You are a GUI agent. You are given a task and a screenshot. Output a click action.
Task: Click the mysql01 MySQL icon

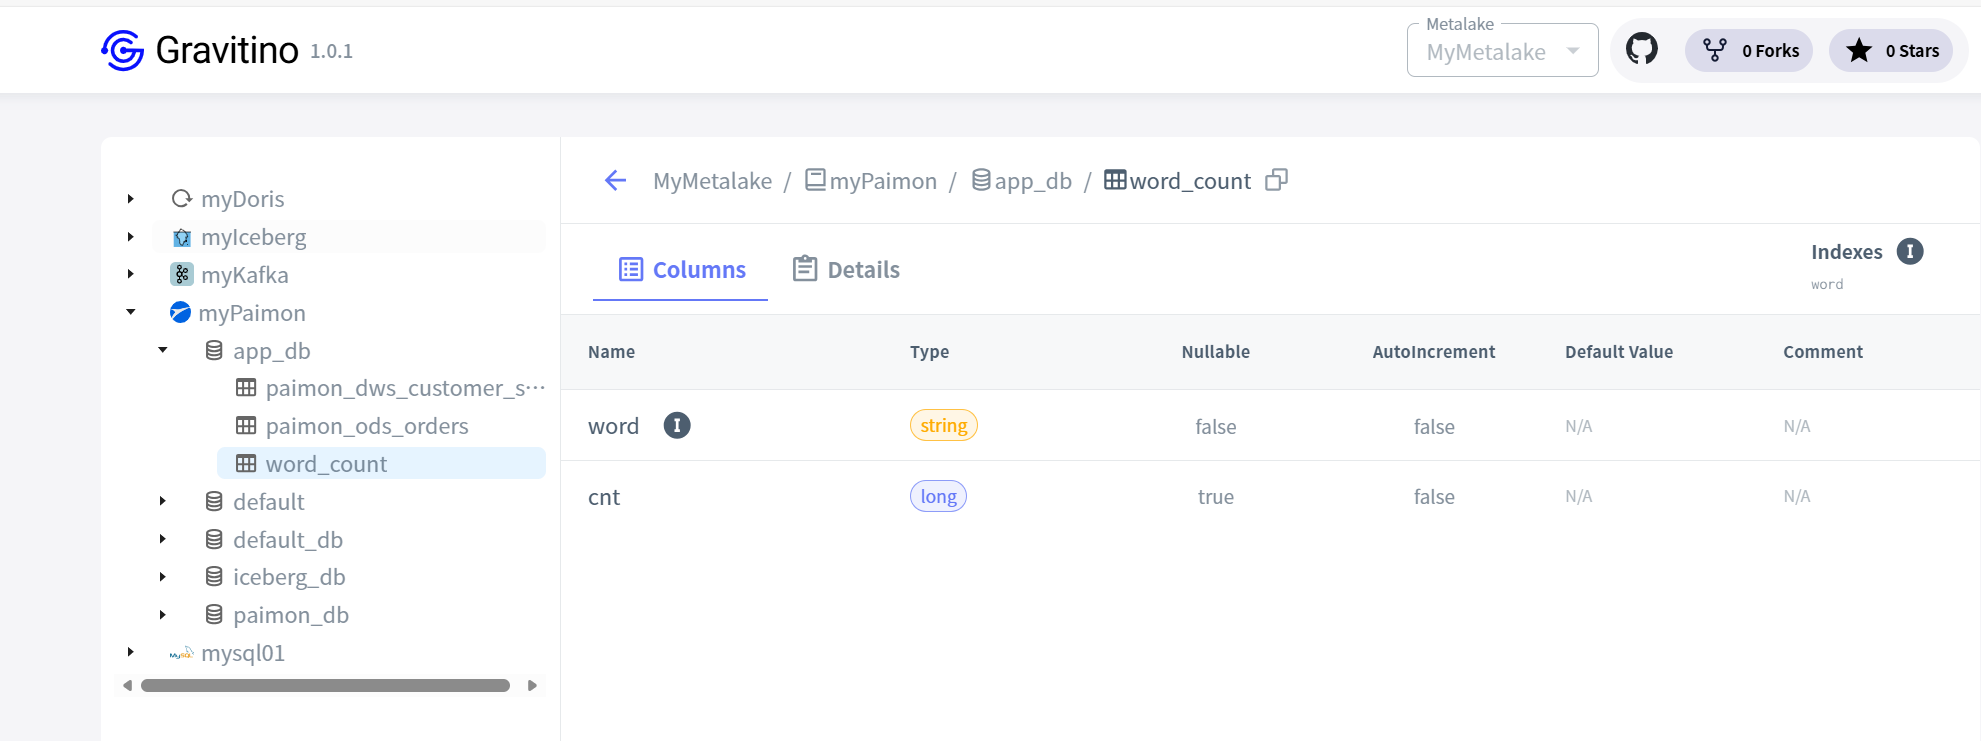[181, 653]
